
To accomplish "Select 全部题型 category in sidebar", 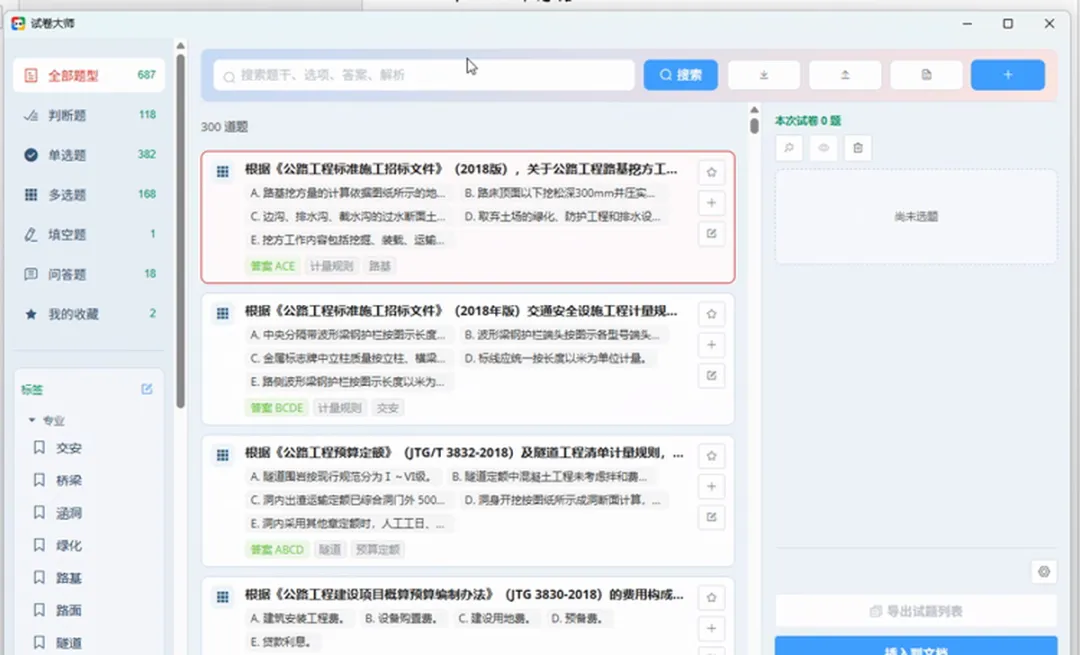I will tap(89, 75).
